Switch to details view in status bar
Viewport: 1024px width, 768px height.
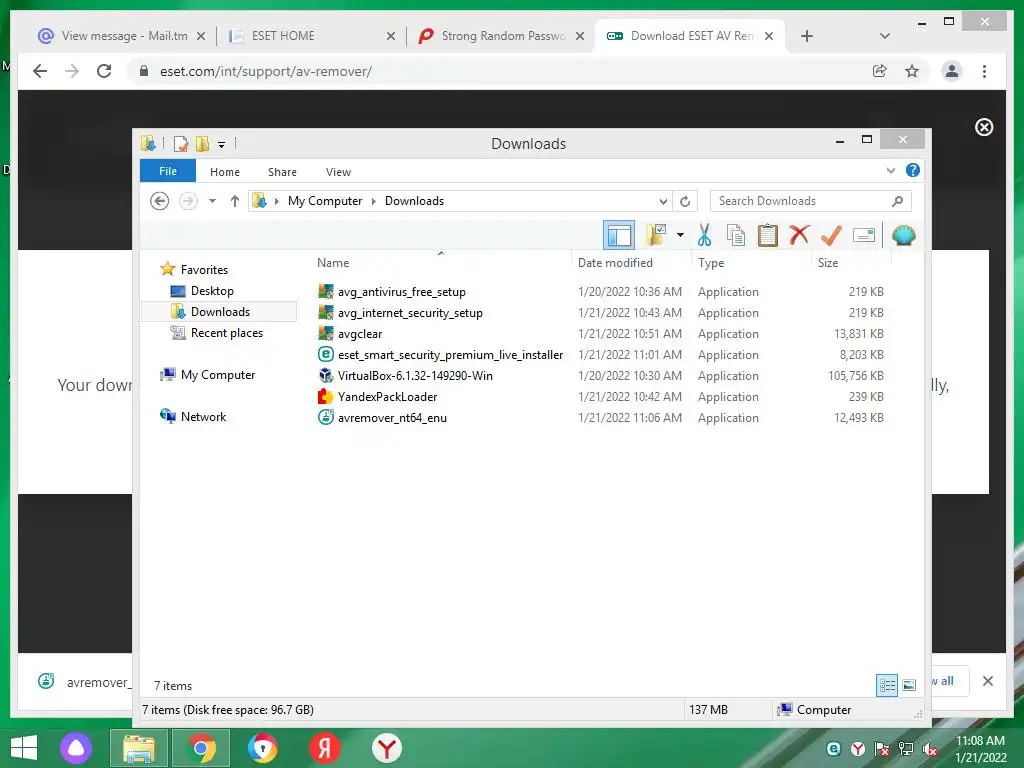887,685
